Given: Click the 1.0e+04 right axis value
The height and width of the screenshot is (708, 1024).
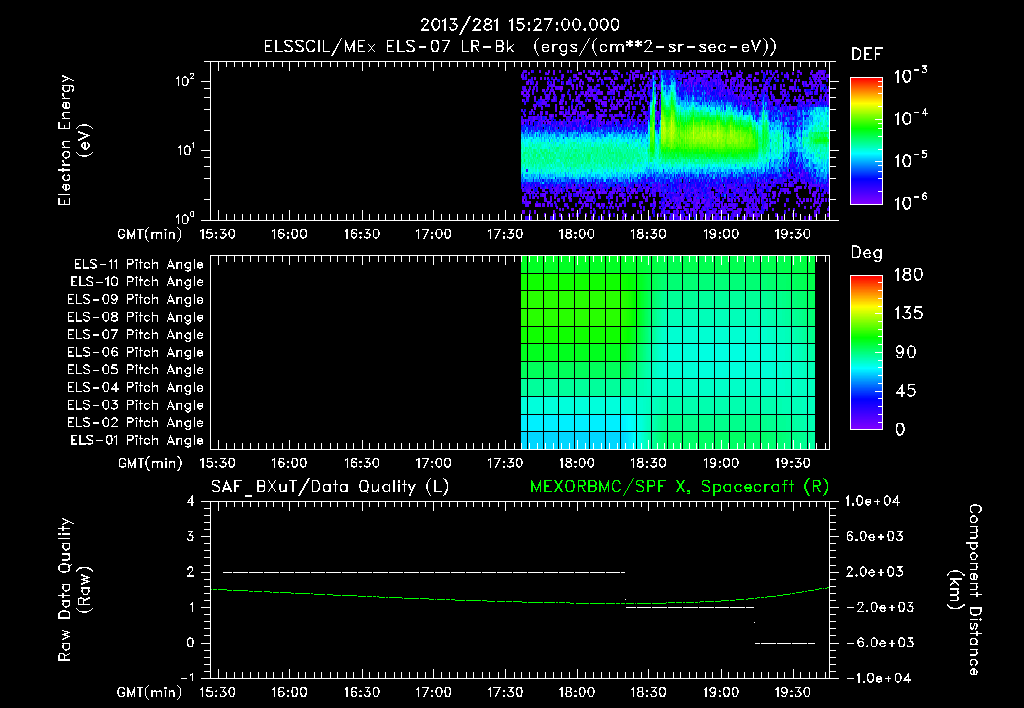Looking at the screenshot, I should (872, 501).
